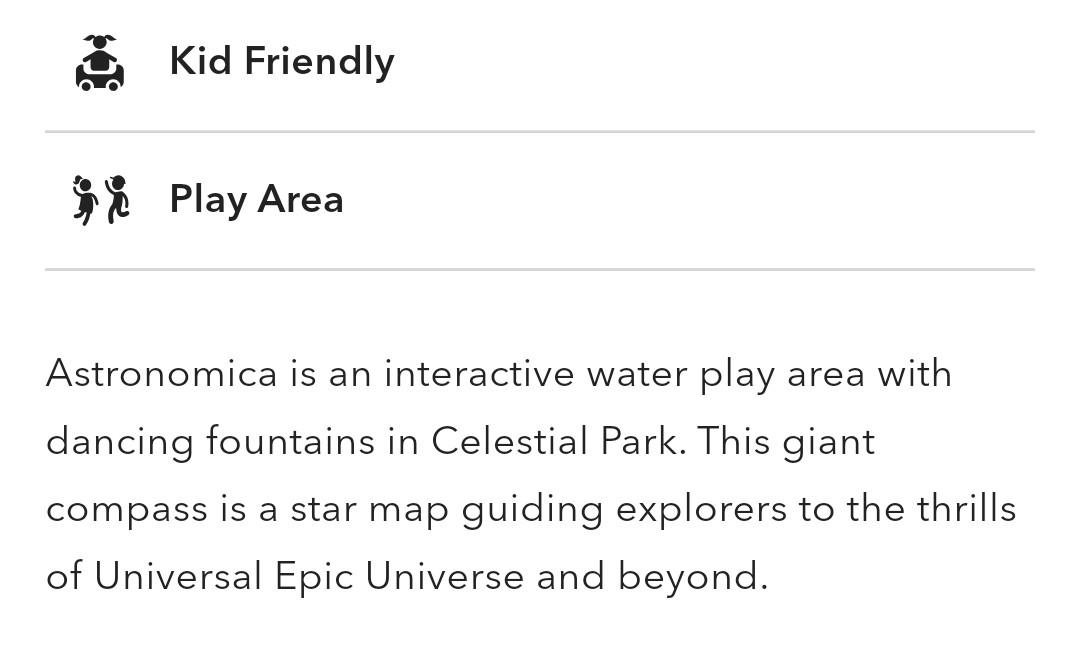Click the divider line below Play Area
Image resolution: width=1080 pixels, height=659 pixels.
click(540, 269)
